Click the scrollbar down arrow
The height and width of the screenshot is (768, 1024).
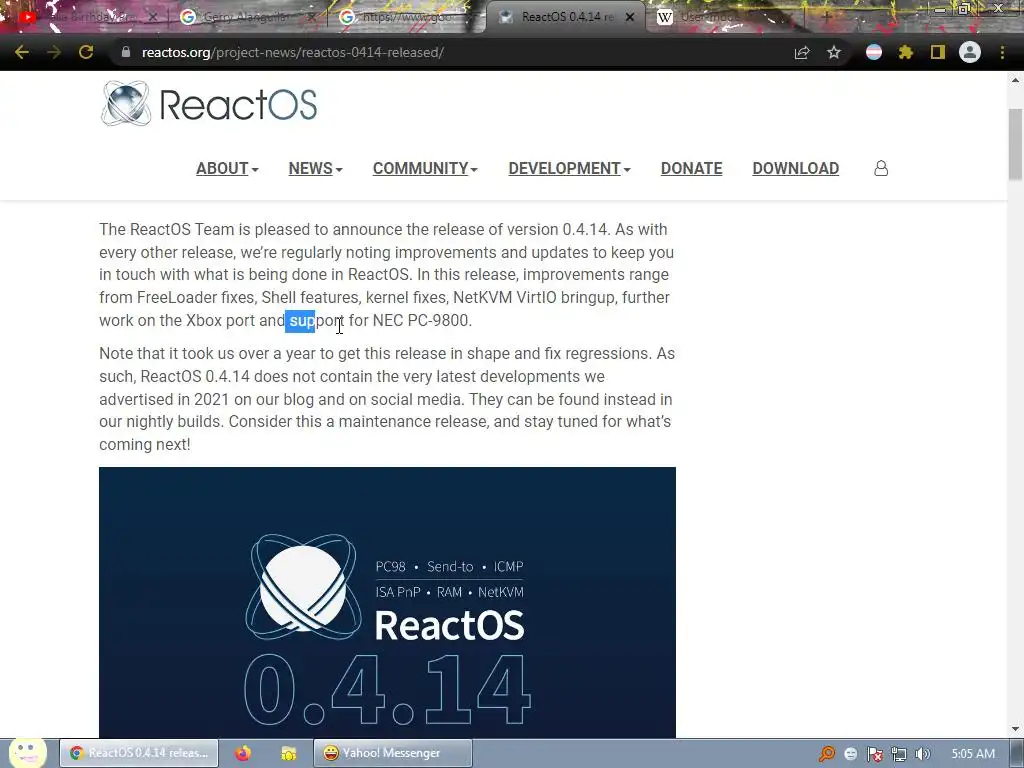pyautogui.click(x=1015, y=729)
